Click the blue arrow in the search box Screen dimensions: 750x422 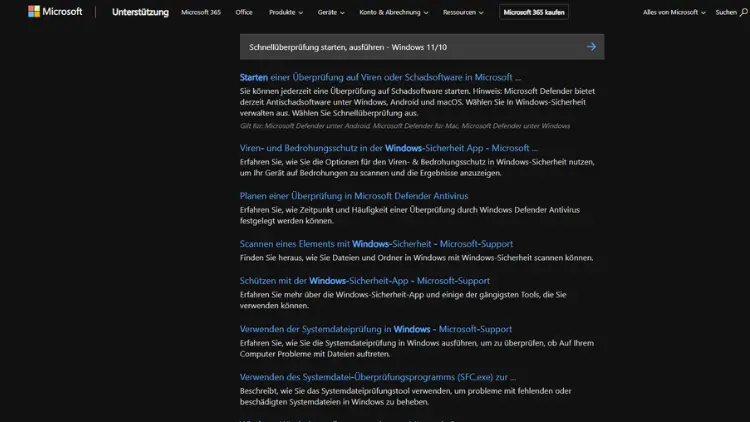pyautogui.click(x=591, y=47)
